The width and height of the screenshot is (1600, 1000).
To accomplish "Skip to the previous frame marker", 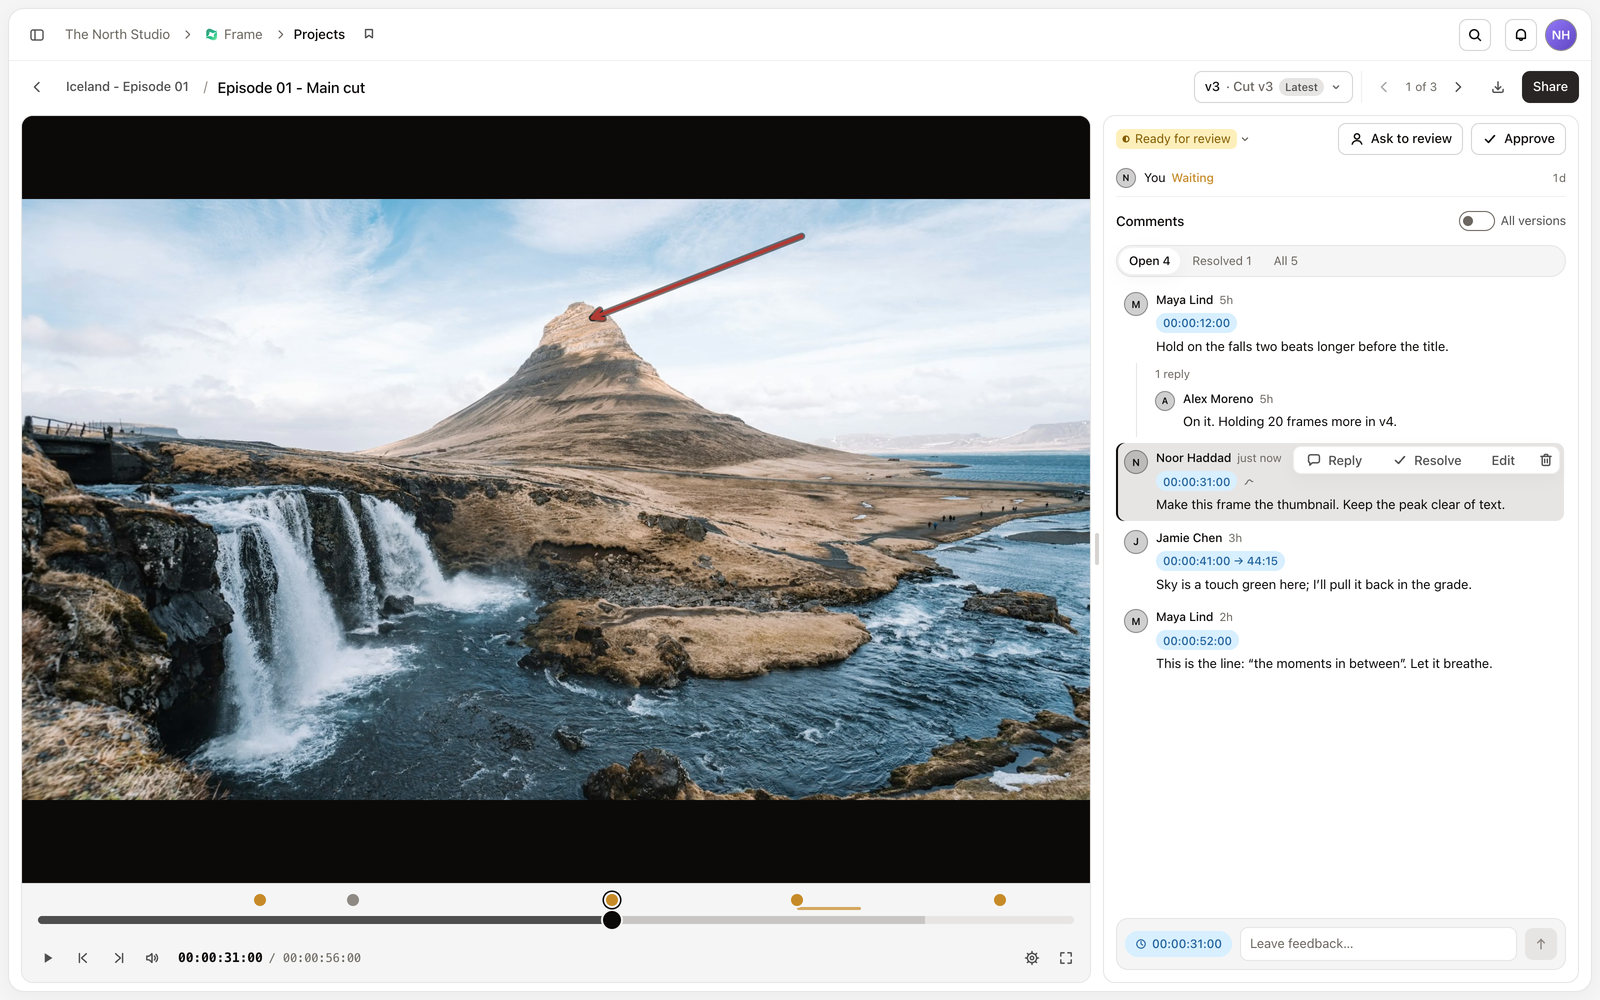I will [83, 958].
